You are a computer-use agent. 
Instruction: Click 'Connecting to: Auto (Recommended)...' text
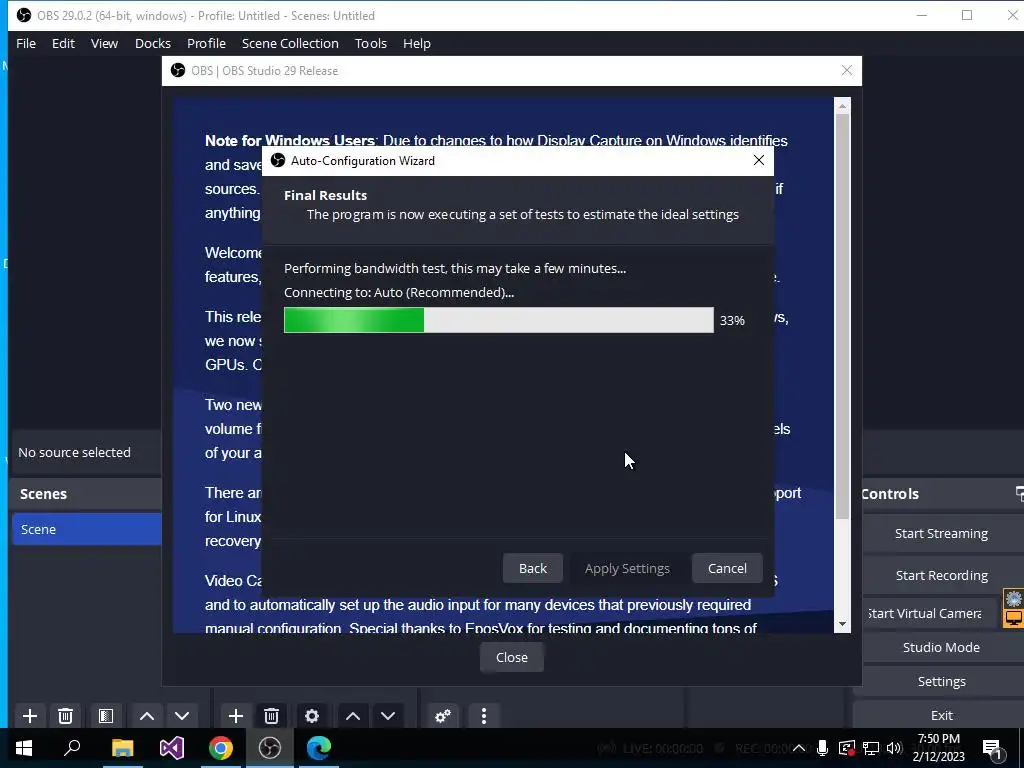click(399, 293)
